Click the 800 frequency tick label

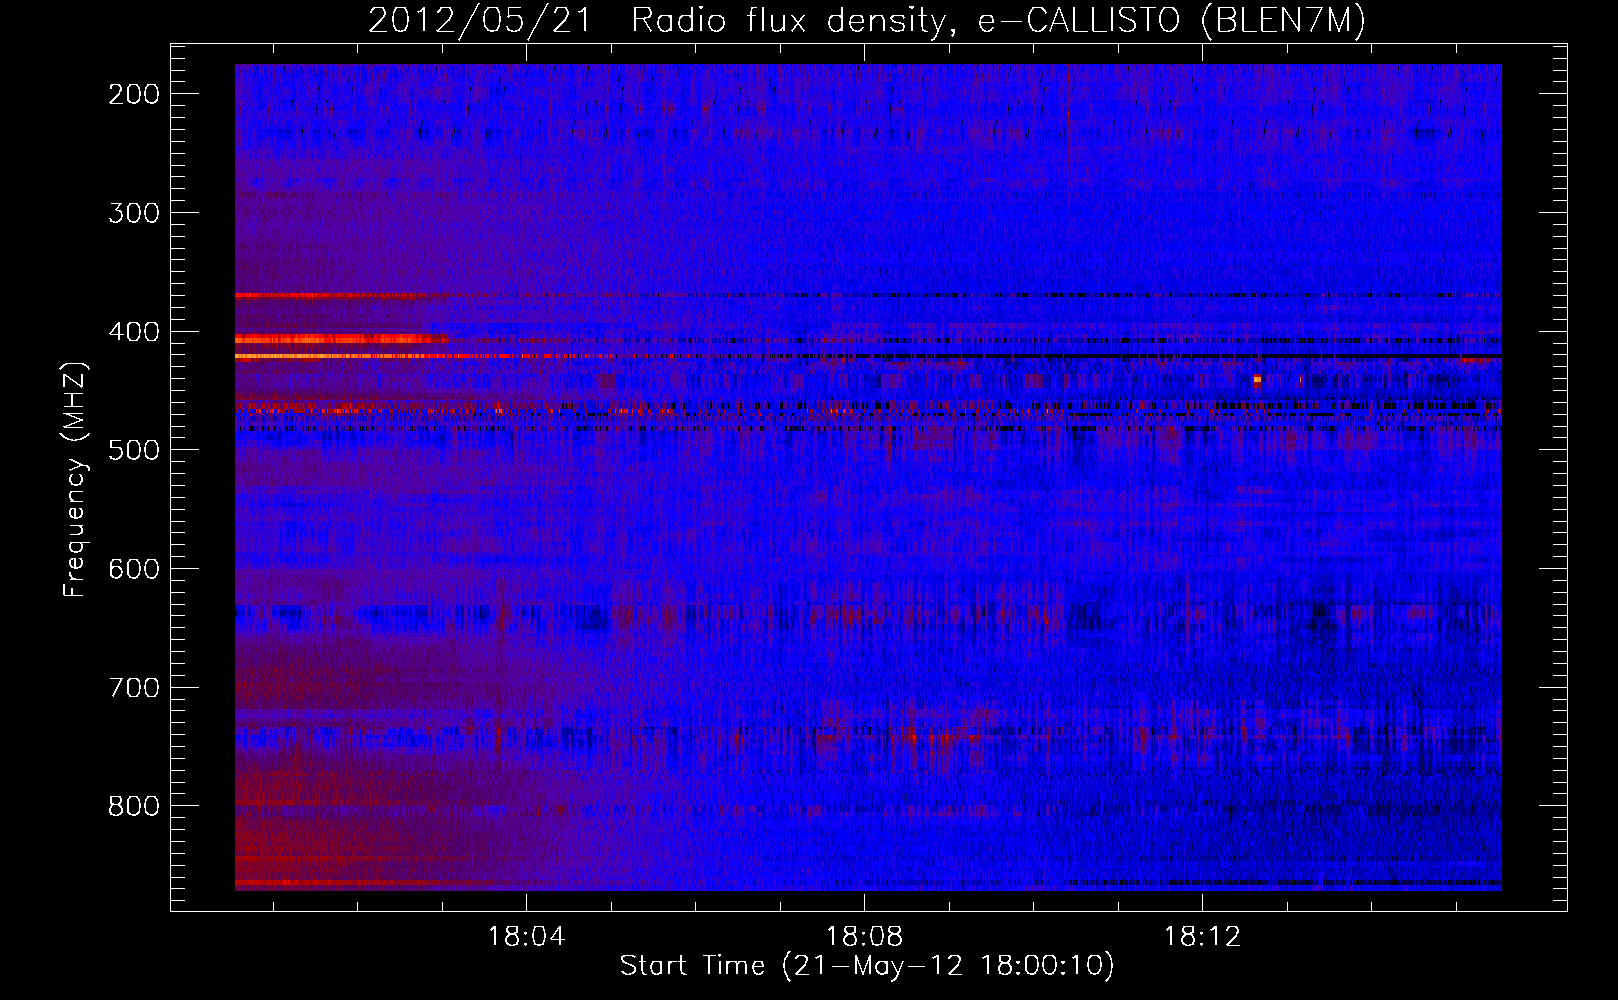click(134, 806)
